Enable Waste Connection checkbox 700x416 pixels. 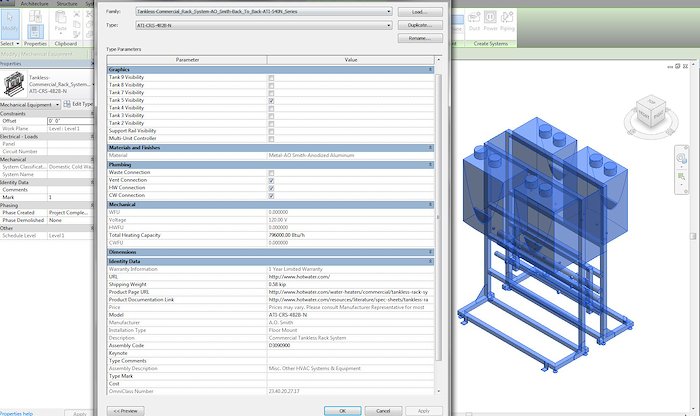pyautogui.click(x=271, y=173)
